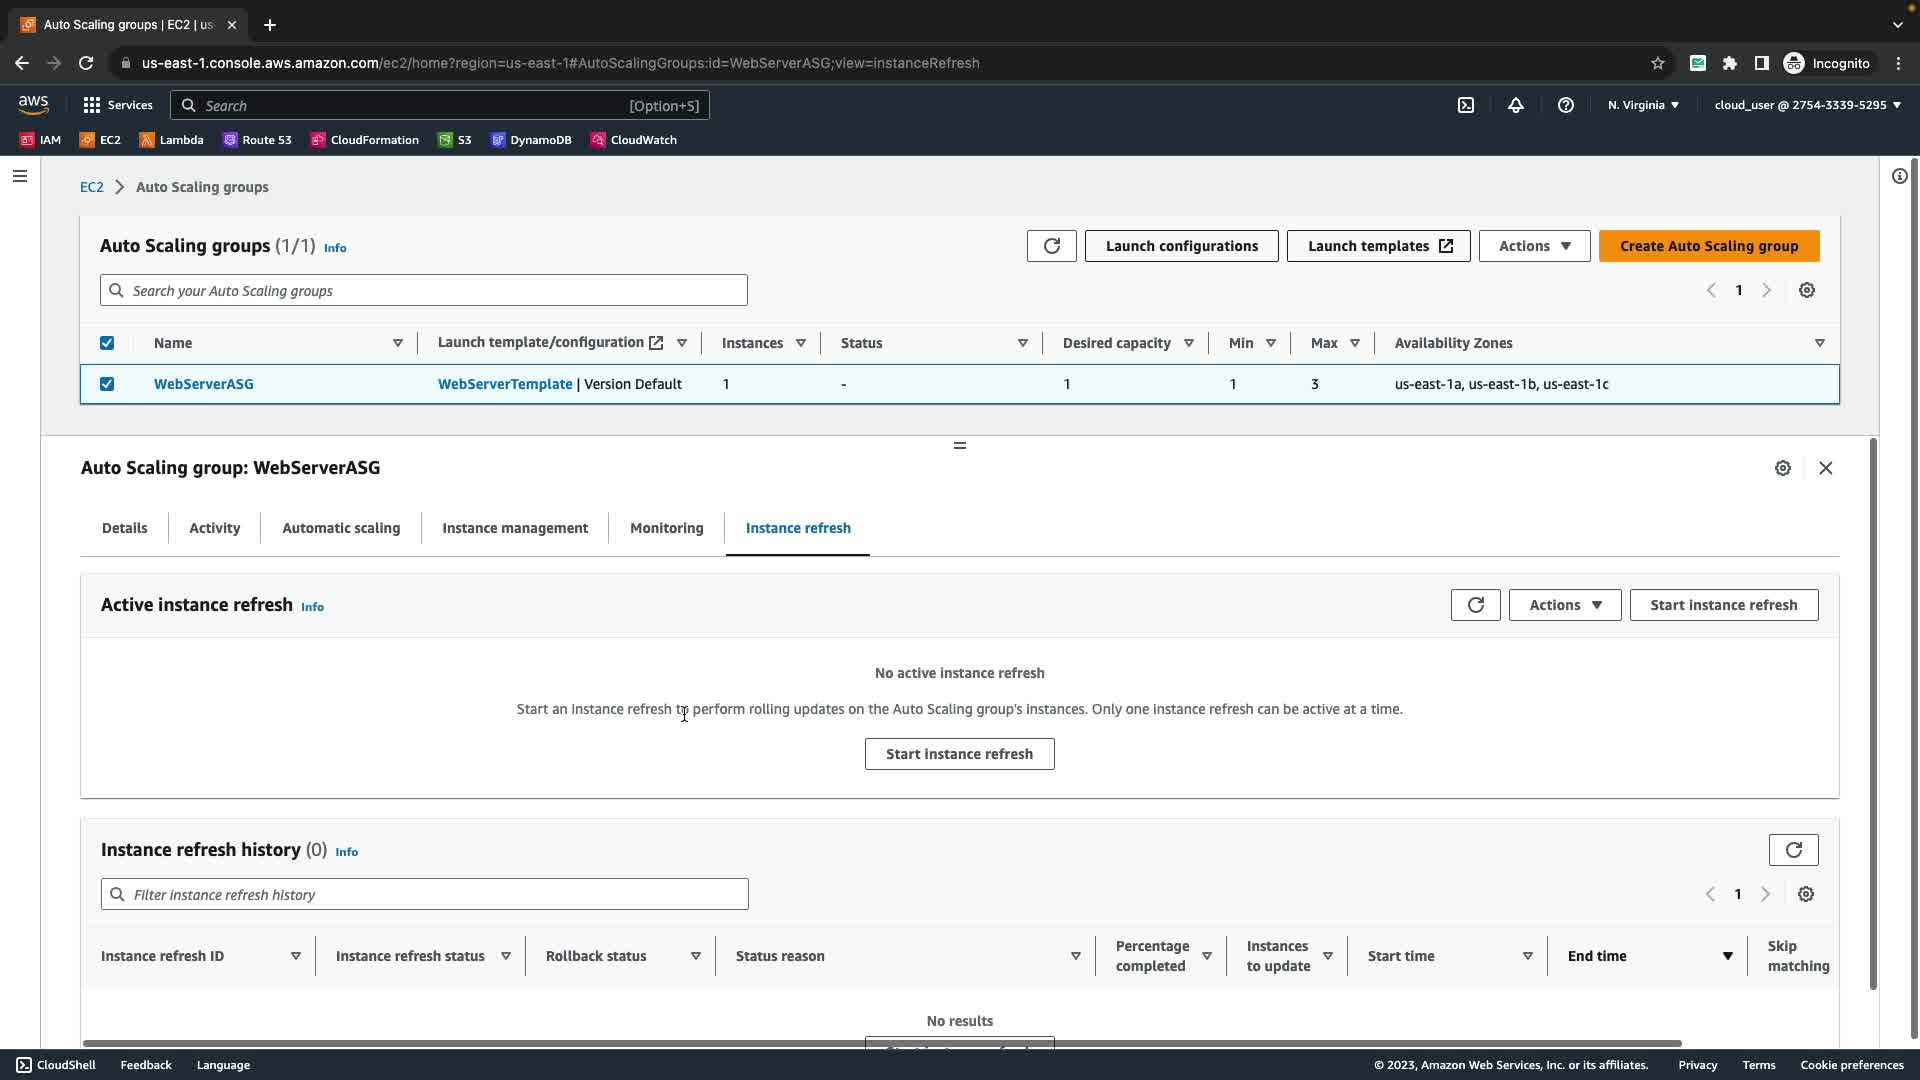The image size is (1920, 1080).
Task: Switch to the Instance management tab
Action: coord(515,528)
